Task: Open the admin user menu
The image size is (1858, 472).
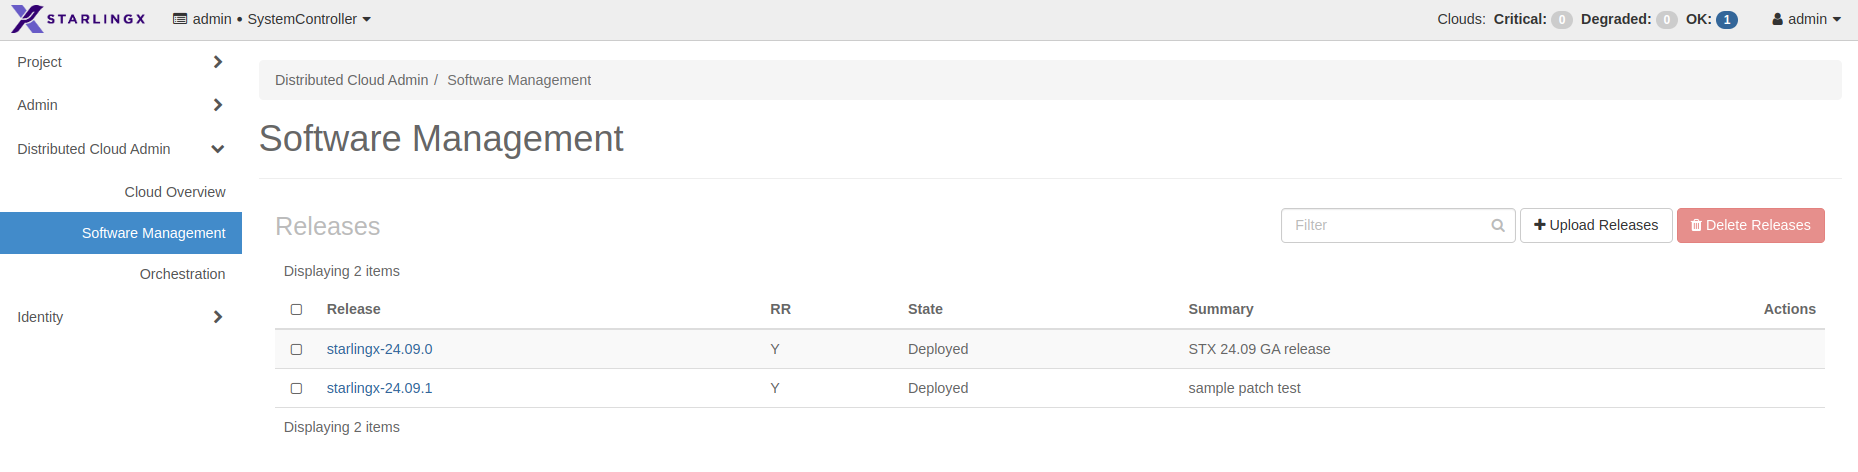Action: point(1806,19)
